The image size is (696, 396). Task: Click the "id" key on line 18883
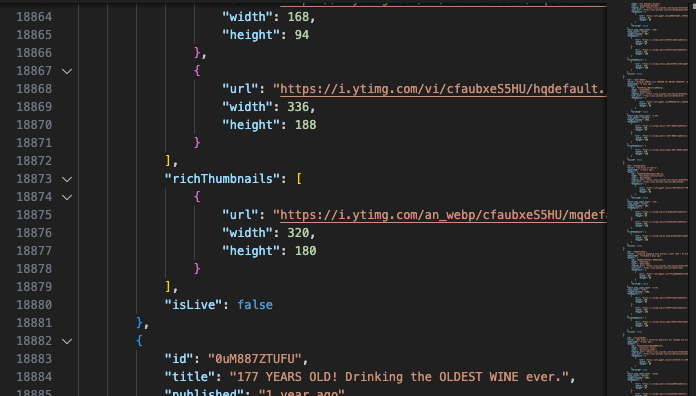click(178, 359)
